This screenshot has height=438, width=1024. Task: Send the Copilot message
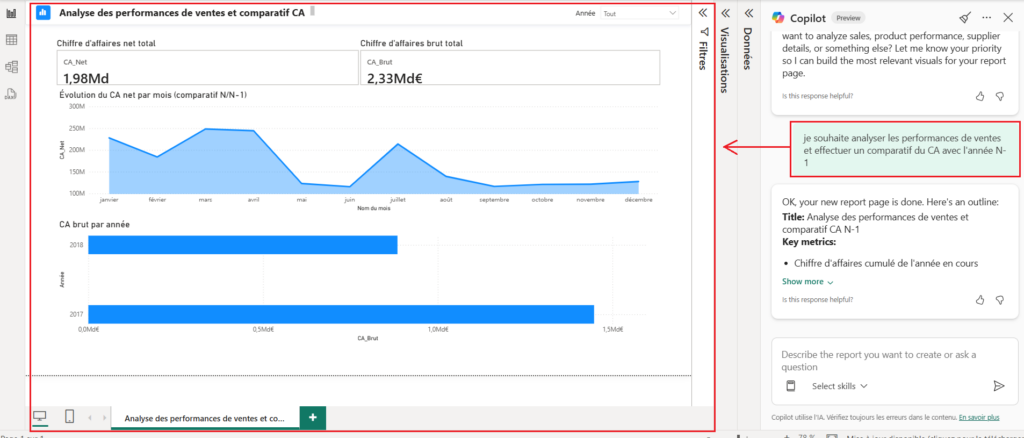999,386
